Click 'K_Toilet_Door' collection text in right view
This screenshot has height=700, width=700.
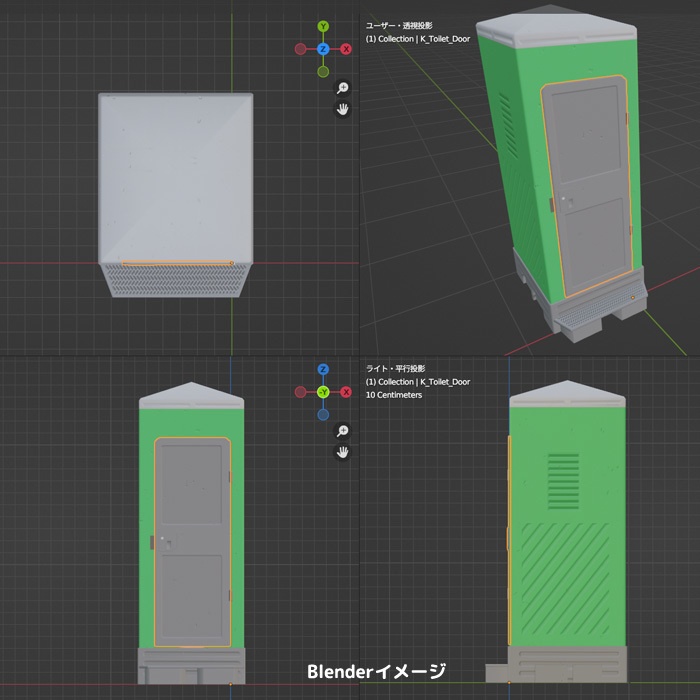(445, 382)
